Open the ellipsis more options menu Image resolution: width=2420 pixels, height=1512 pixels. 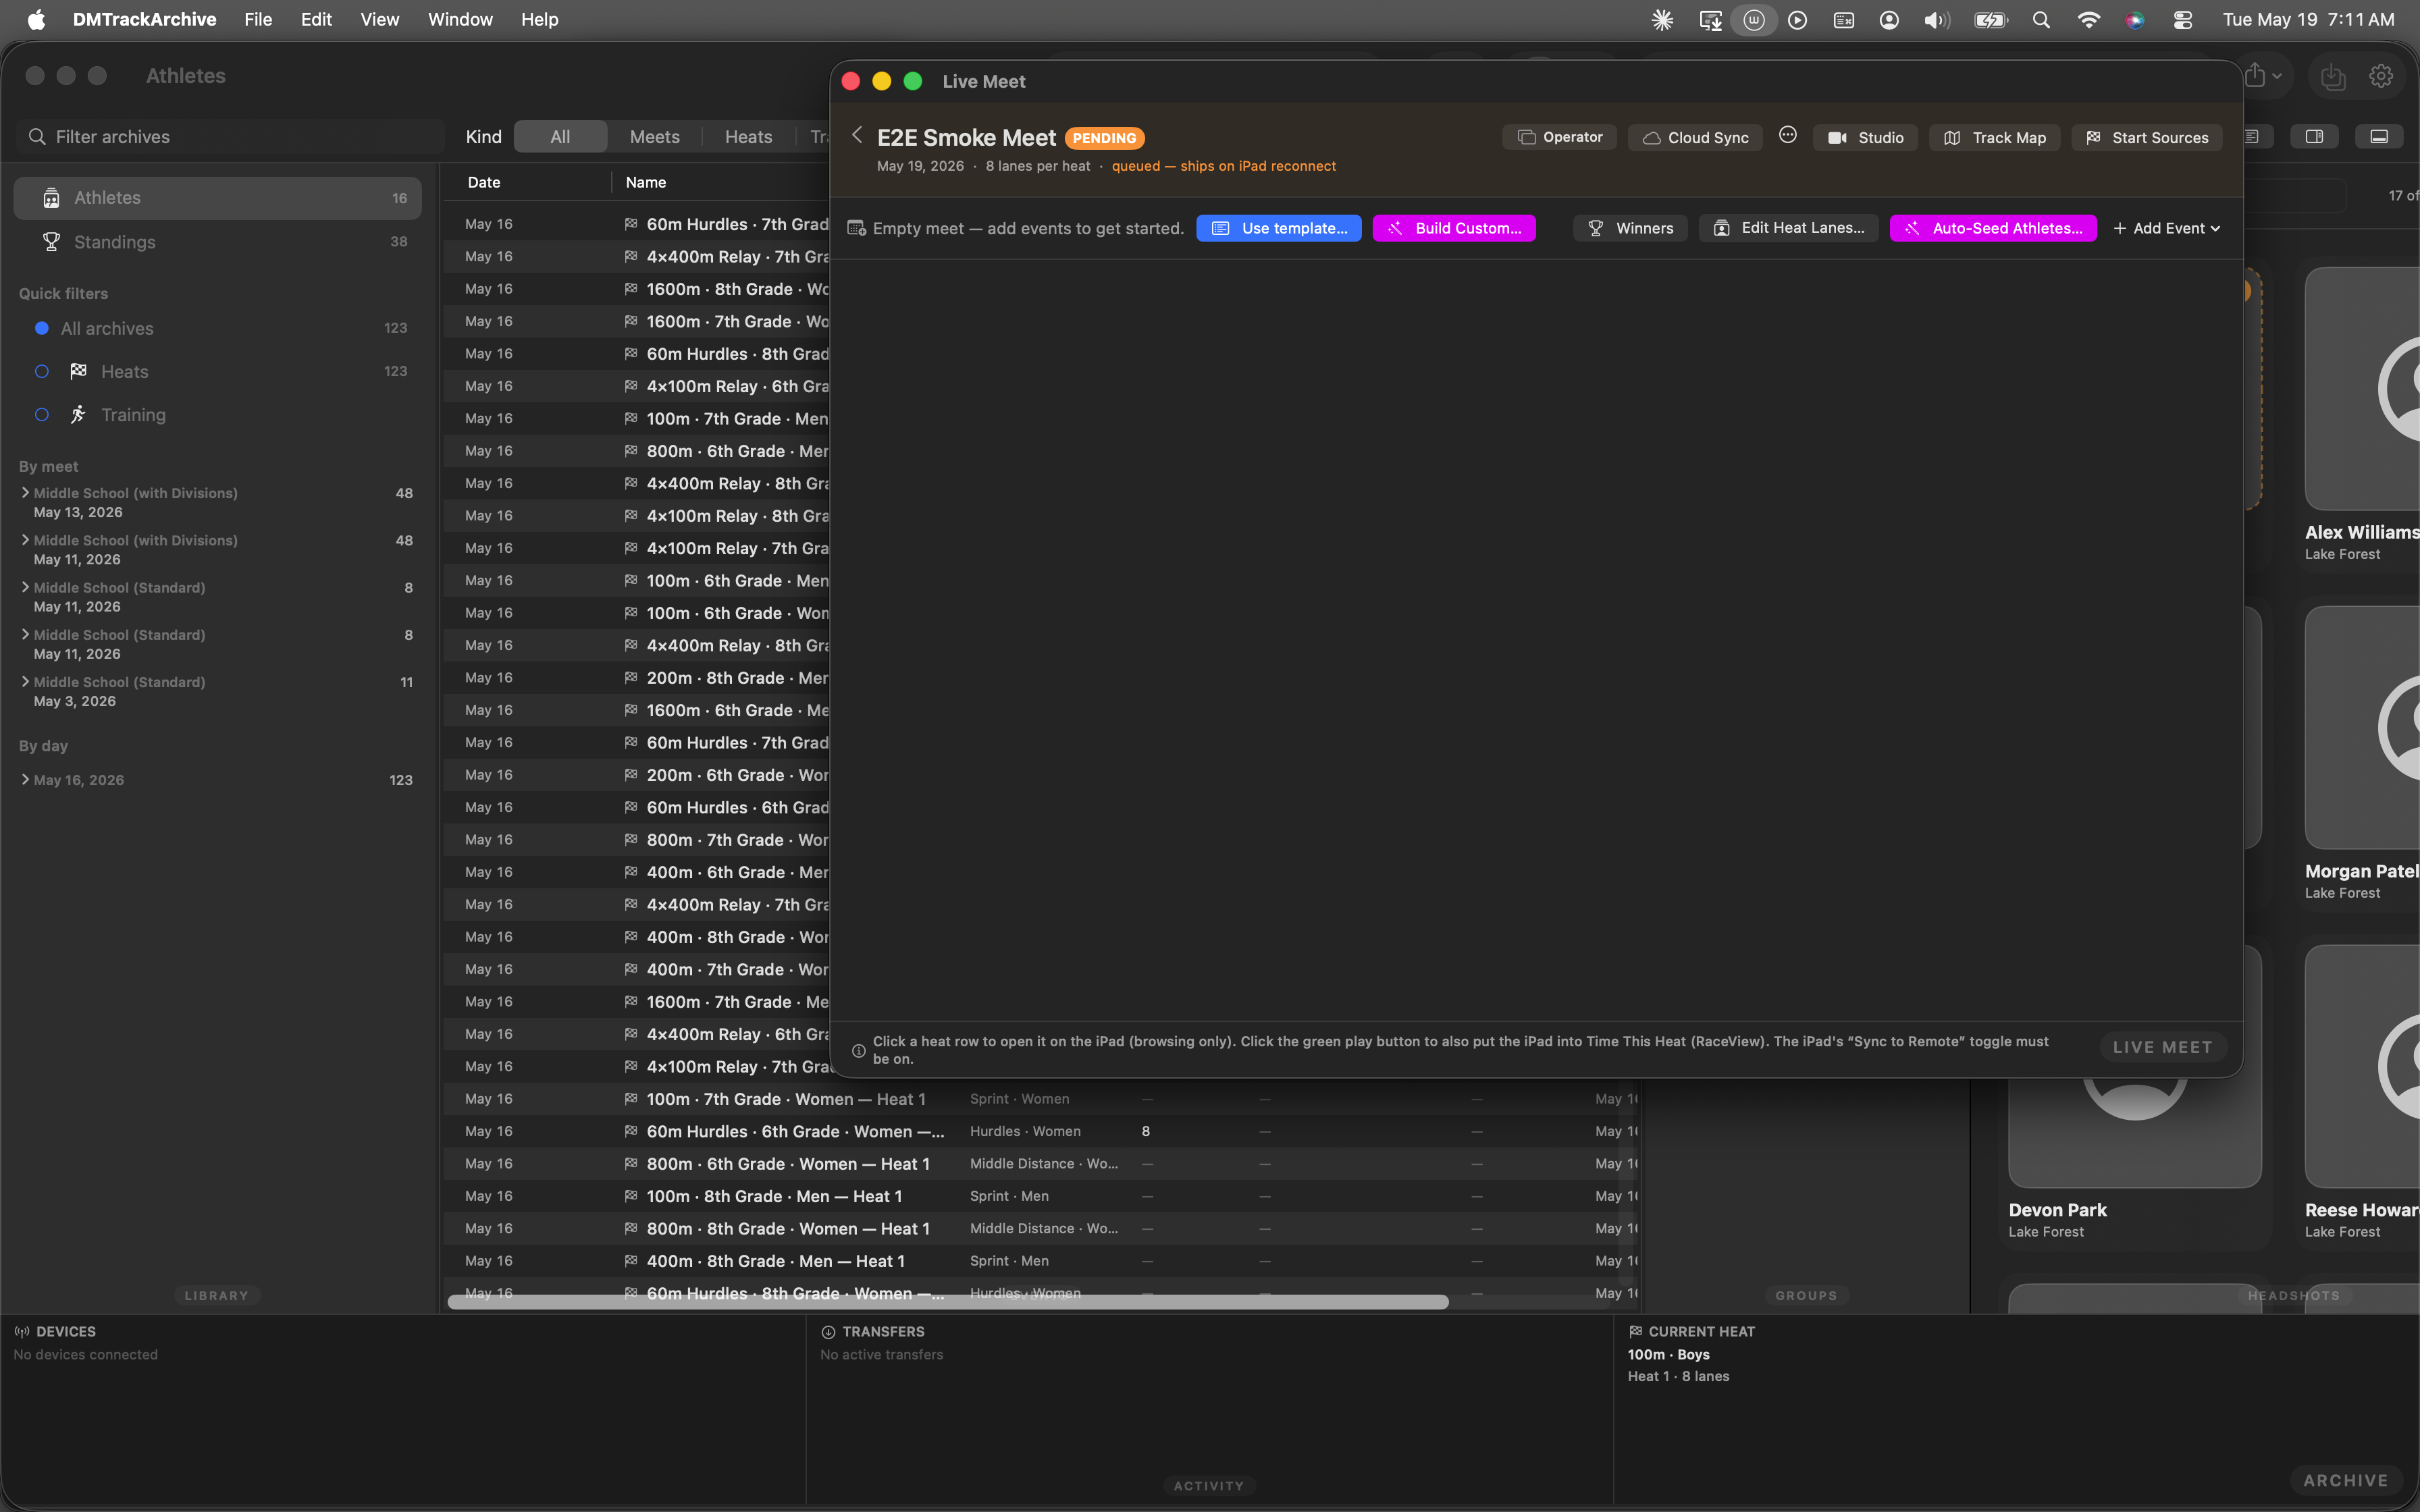point(1787,135)
